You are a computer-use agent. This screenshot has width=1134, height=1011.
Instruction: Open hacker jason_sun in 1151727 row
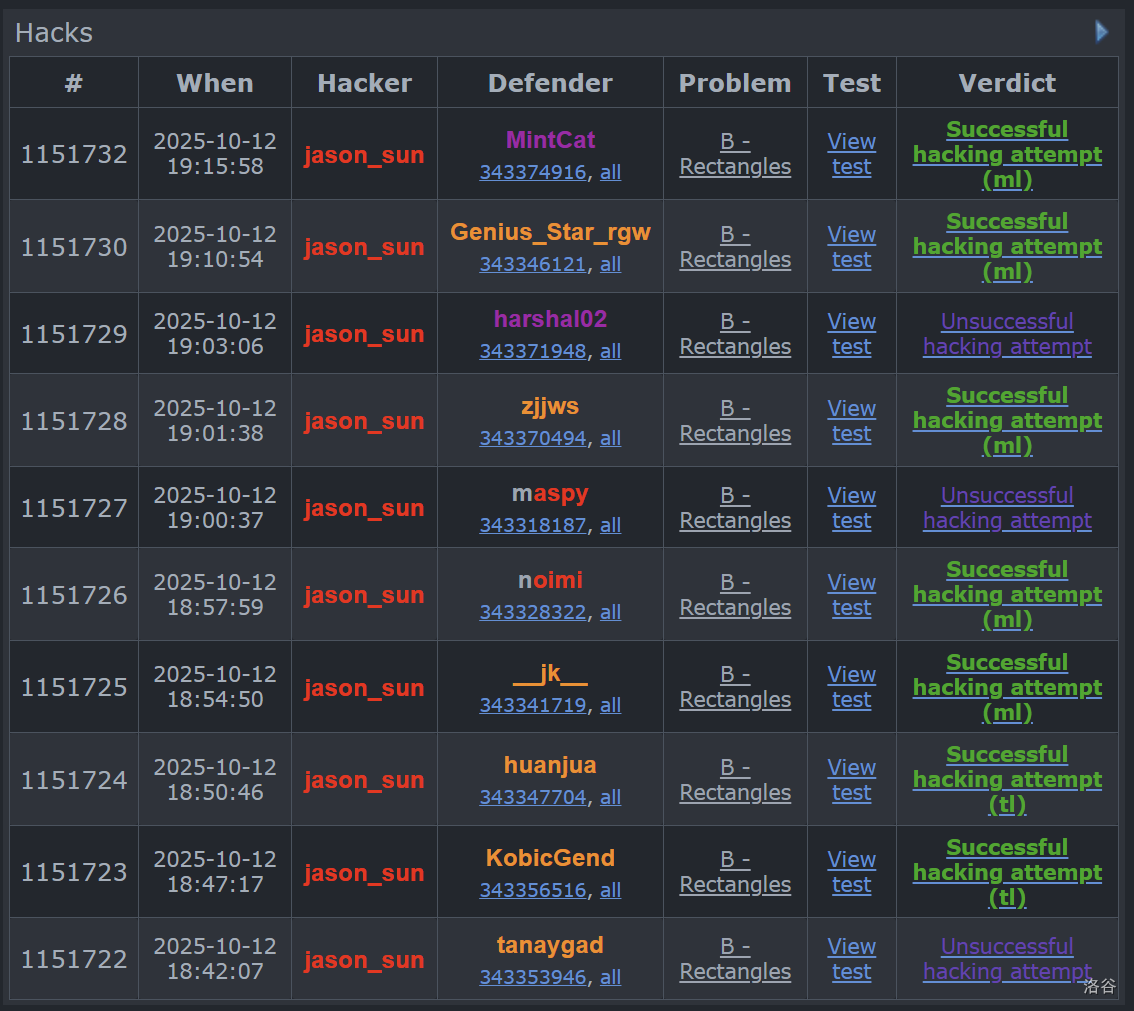(364, 508)
